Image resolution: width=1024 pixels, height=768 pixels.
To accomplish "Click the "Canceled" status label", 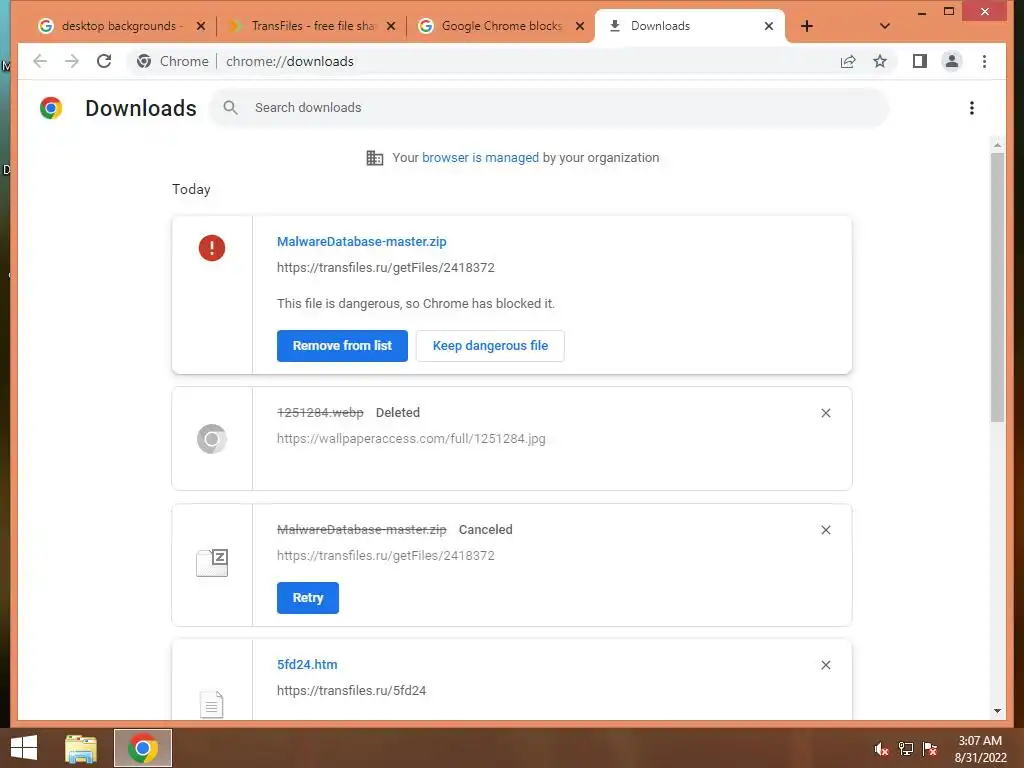I will point(485,530).
